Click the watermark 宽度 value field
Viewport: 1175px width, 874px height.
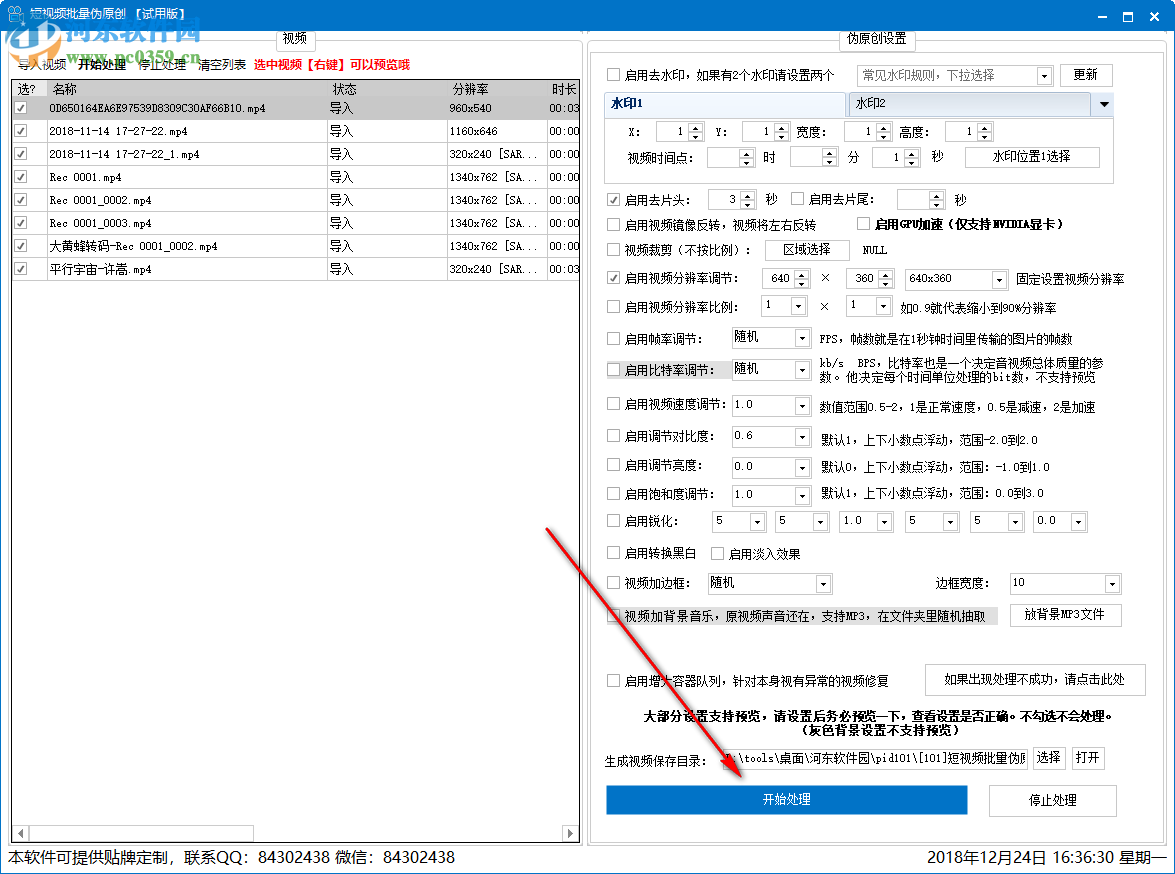pos(860,132)
